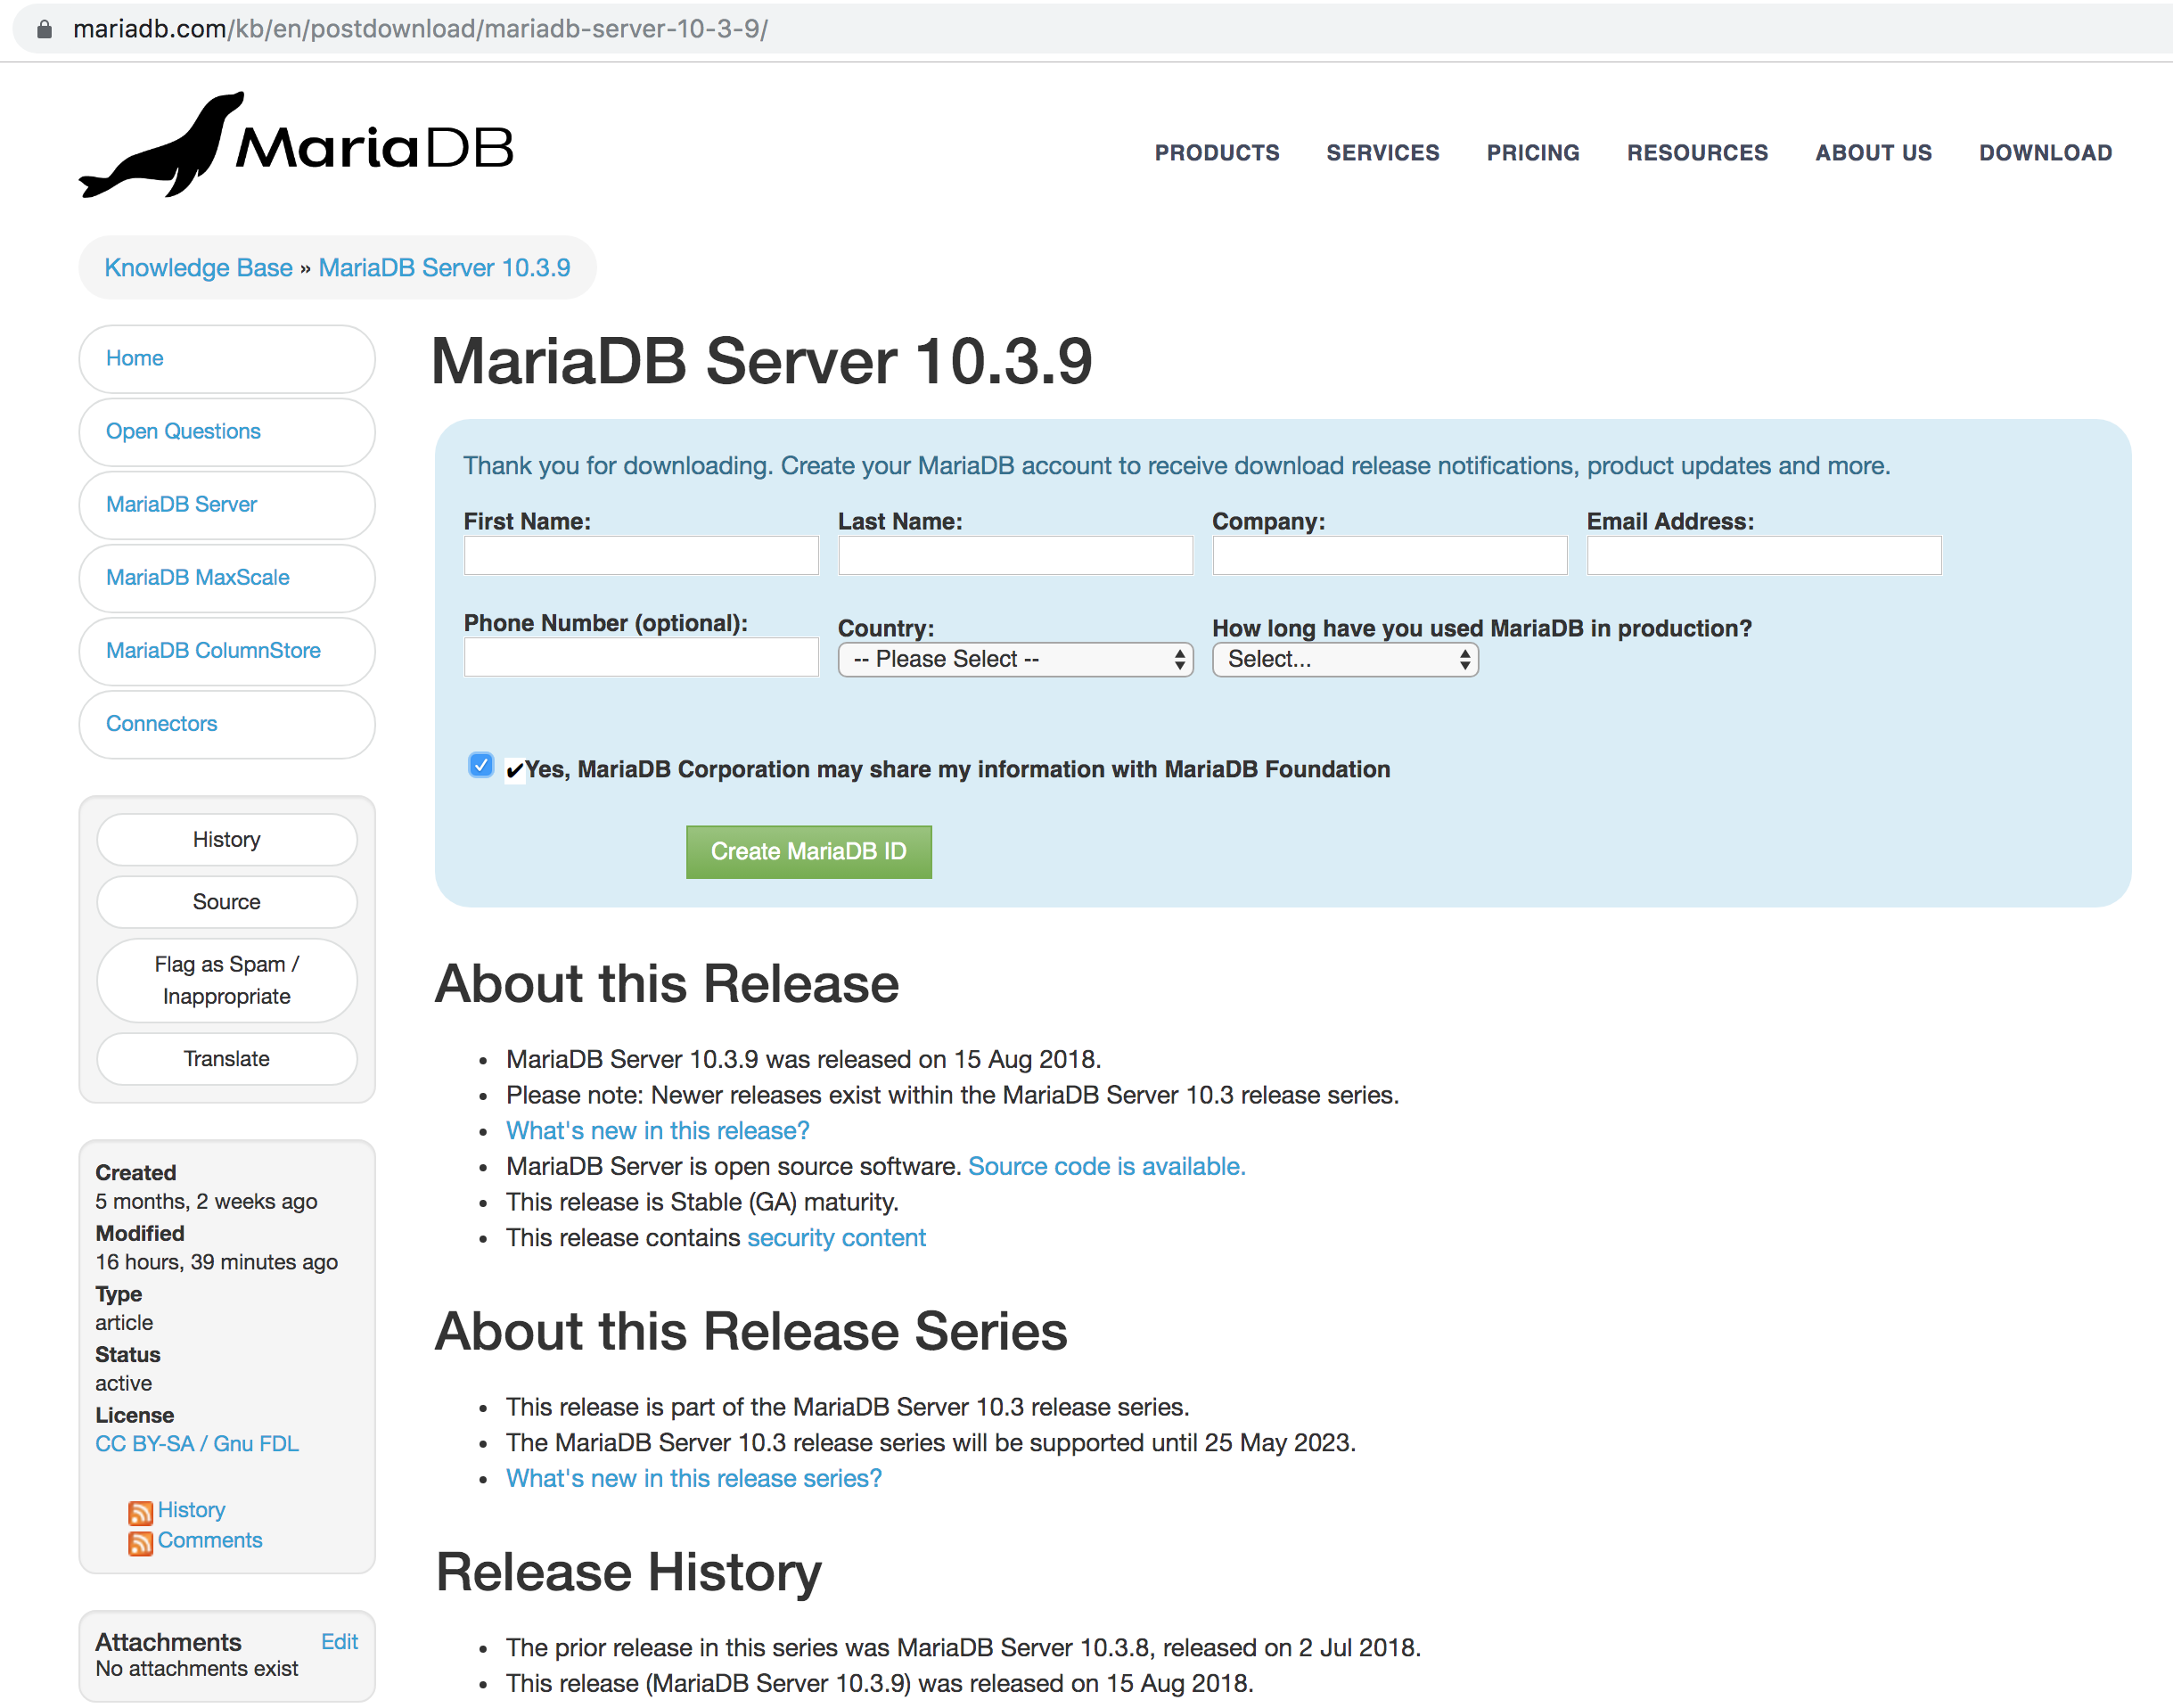Open Source code is available link
Screen dimensions: 2173x1708
click(x=1106, y=1167)
